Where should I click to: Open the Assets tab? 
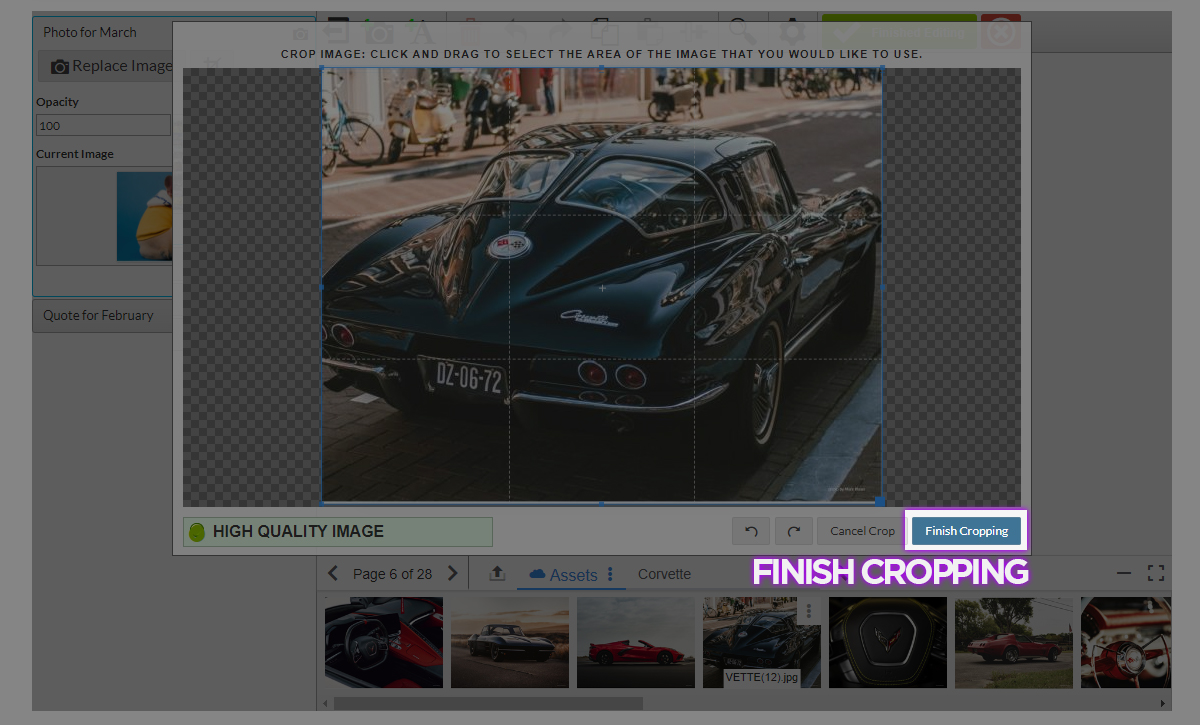click(x=563, y=575)
